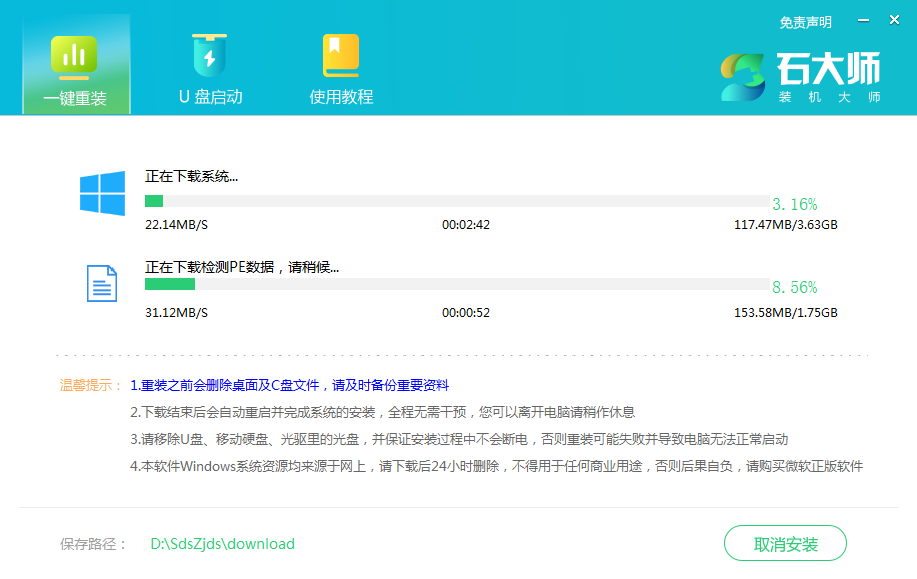The height and width of the screenshot is (579, 917).
Task: Open the 免责声明 disclaimer
Action: click(x=806, y=21)
